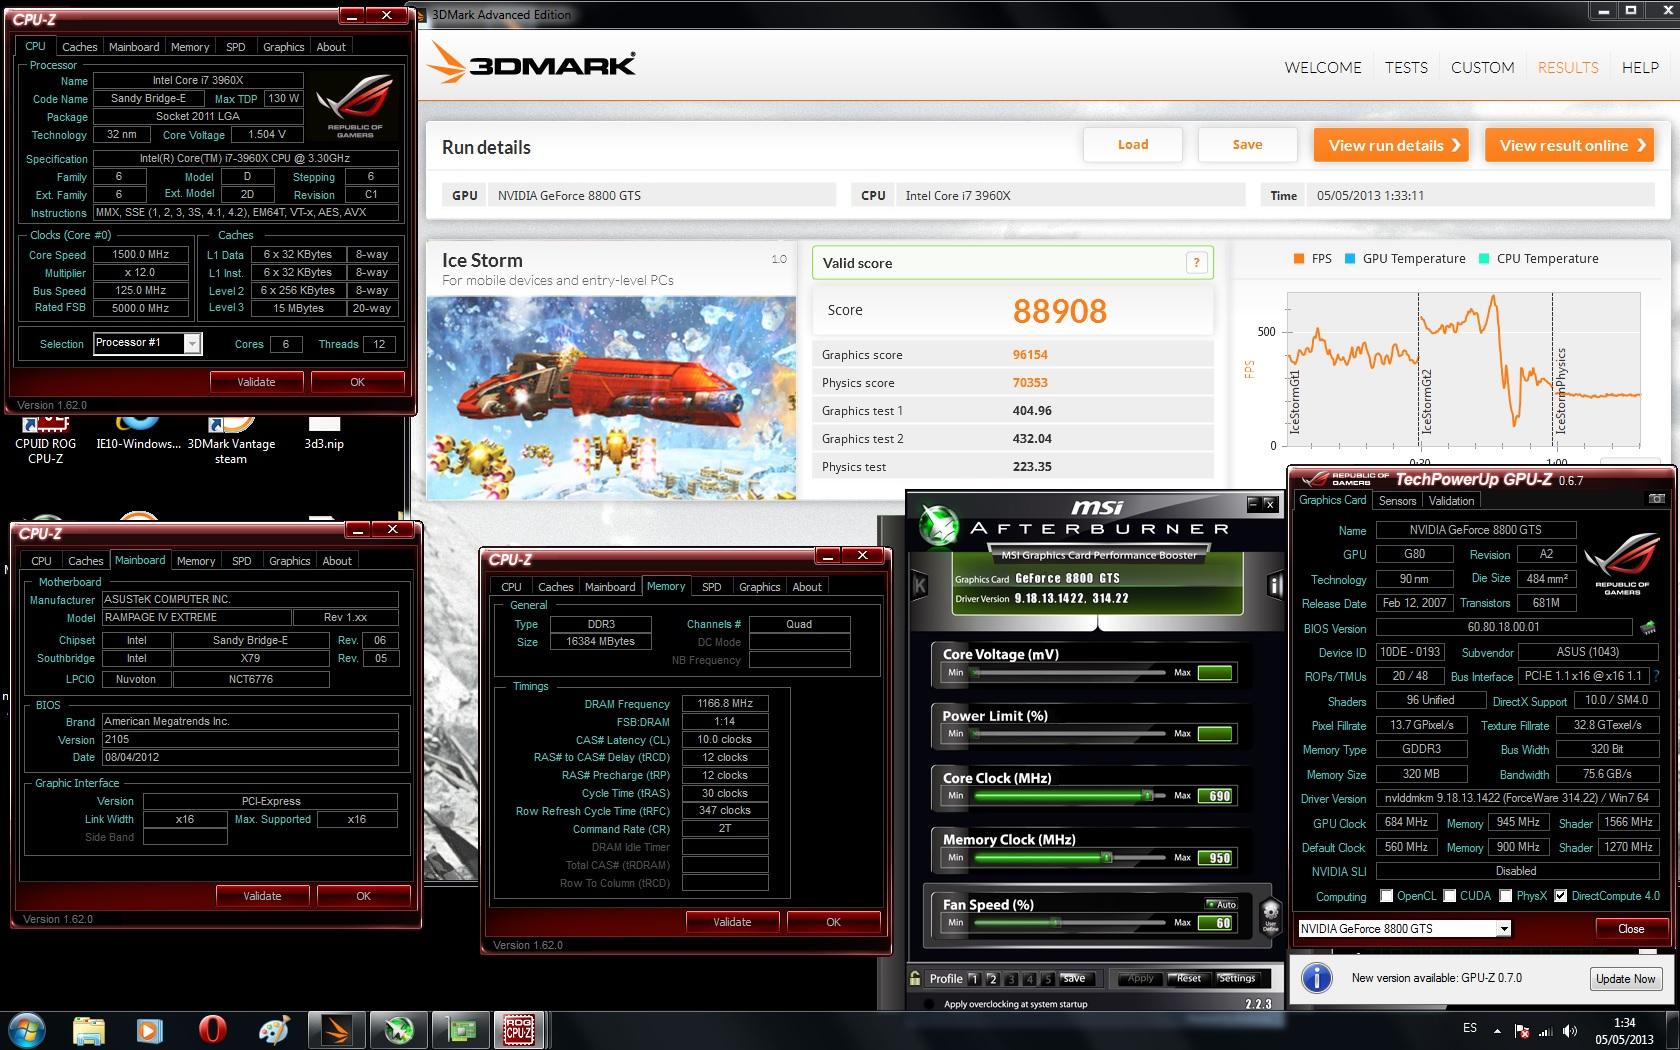Open the Caches tab in top CPU-Z

(80, 47)
